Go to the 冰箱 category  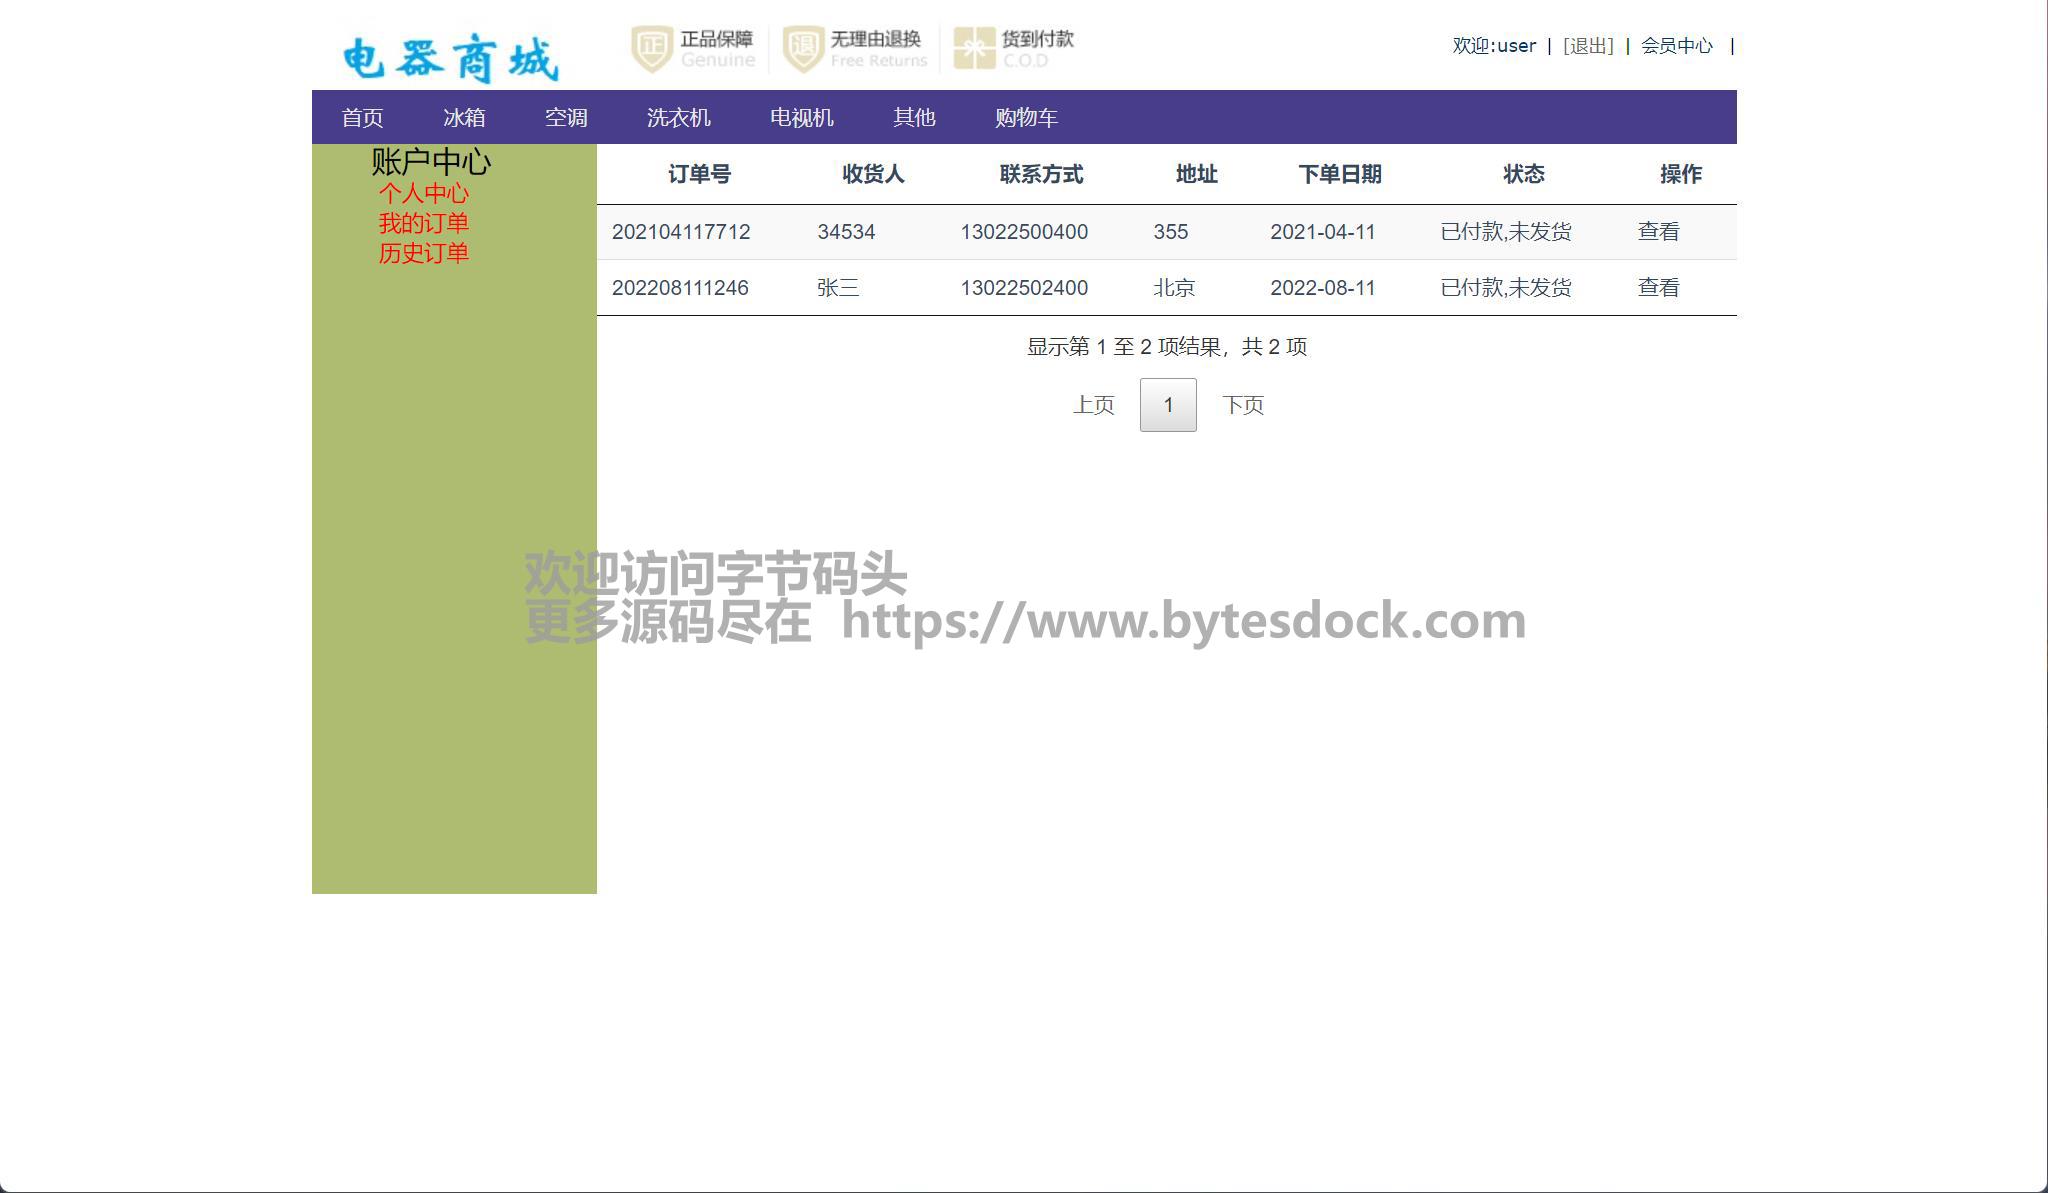[464, 118]
